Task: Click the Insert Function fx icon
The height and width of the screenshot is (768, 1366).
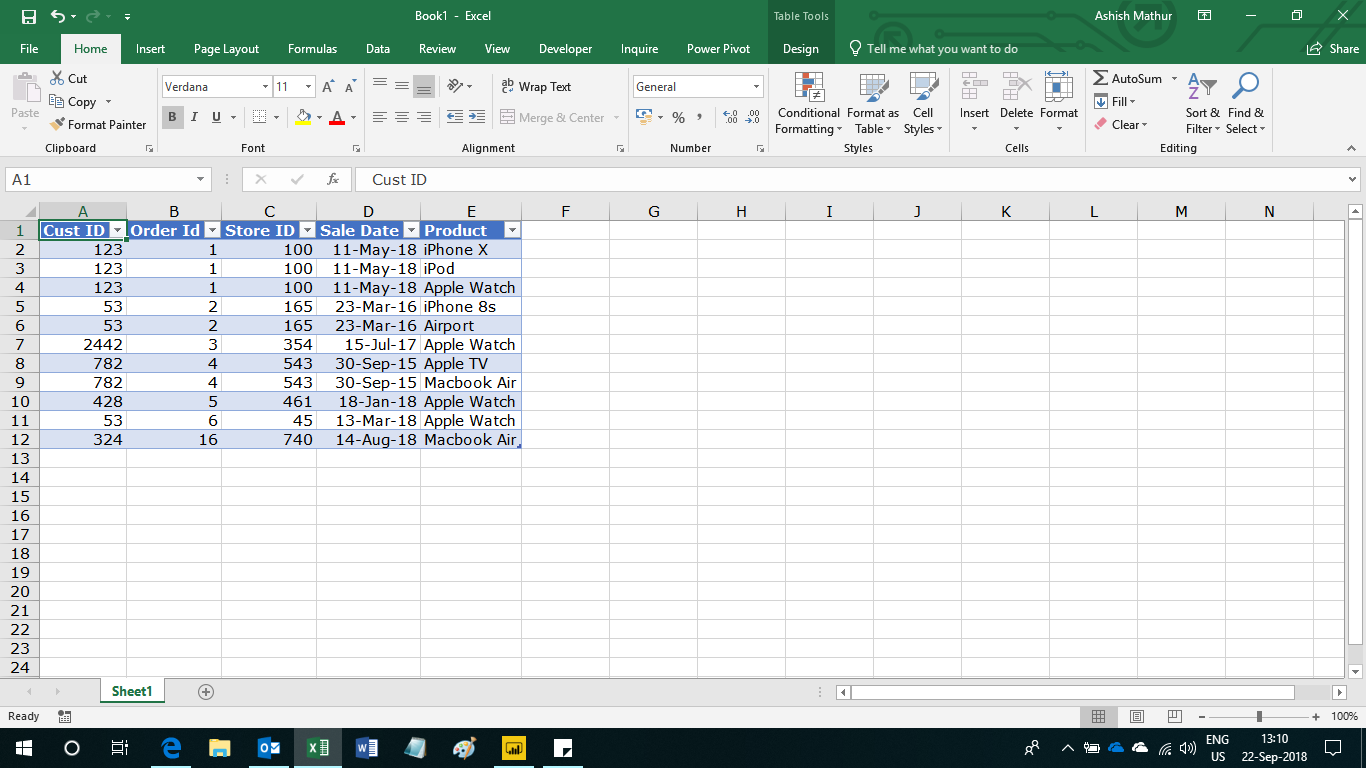Action: [333, 179]
